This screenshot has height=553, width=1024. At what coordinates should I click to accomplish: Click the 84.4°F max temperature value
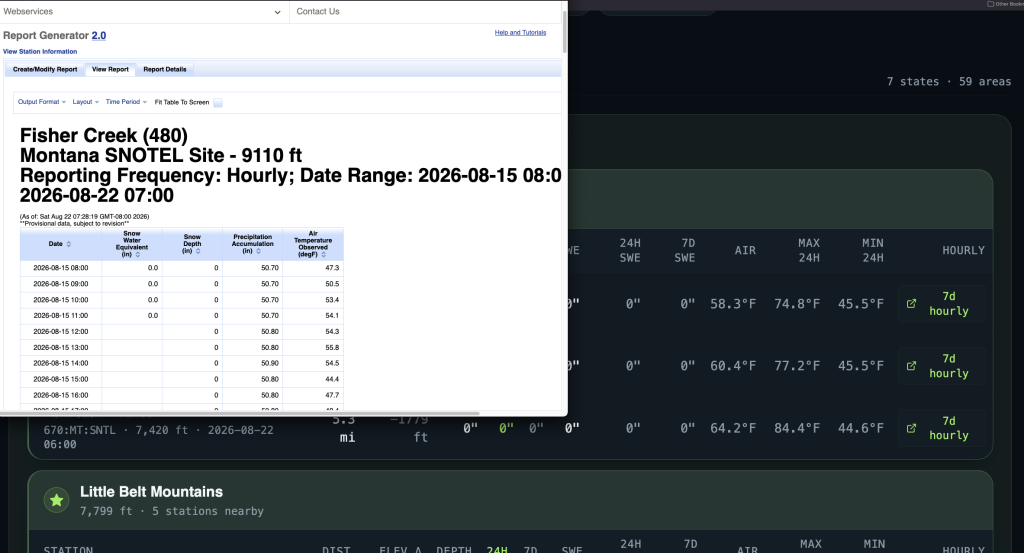point(797,428)
